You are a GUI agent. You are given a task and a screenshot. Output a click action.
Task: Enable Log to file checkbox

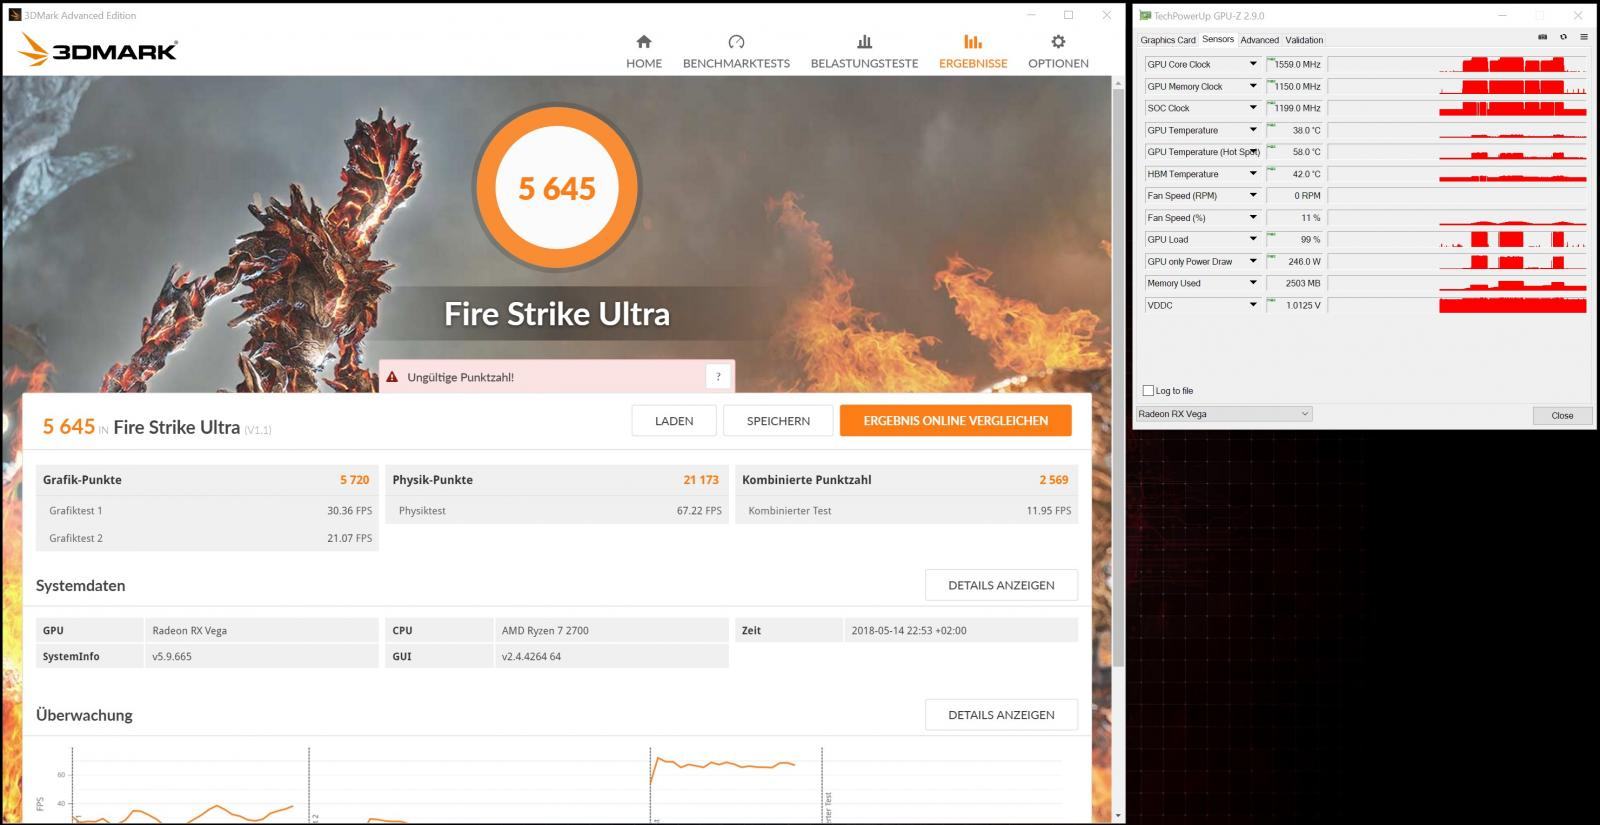click(1148, 391)
